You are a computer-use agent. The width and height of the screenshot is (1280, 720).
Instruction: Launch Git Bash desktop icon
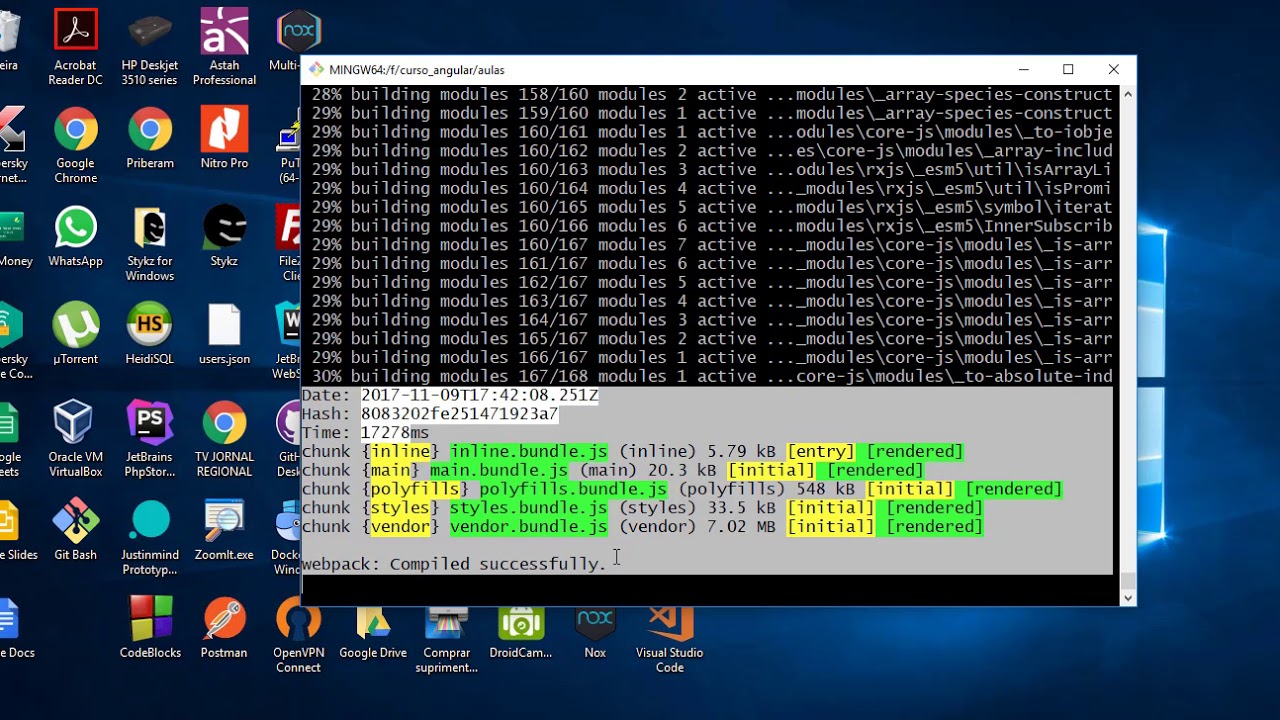tap(76, 530)
